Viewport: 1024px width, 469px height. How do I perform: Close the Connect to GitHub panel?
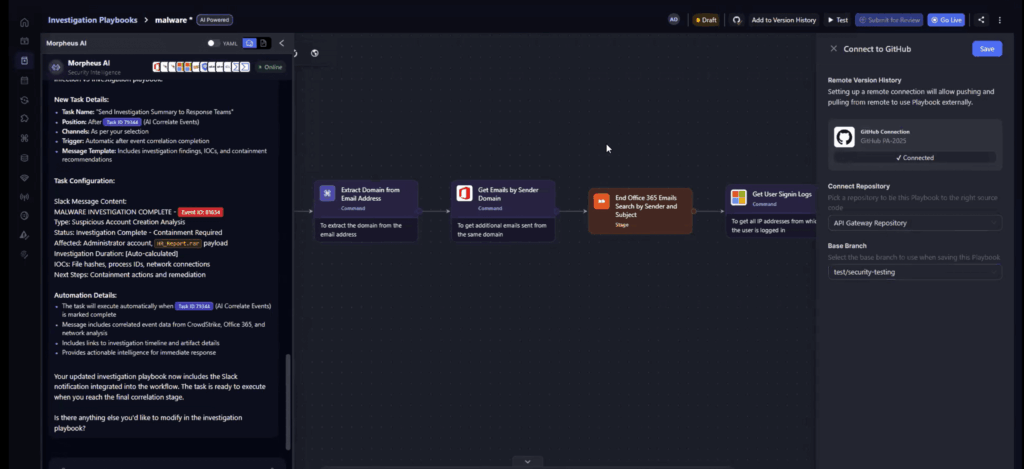point(833,49)
